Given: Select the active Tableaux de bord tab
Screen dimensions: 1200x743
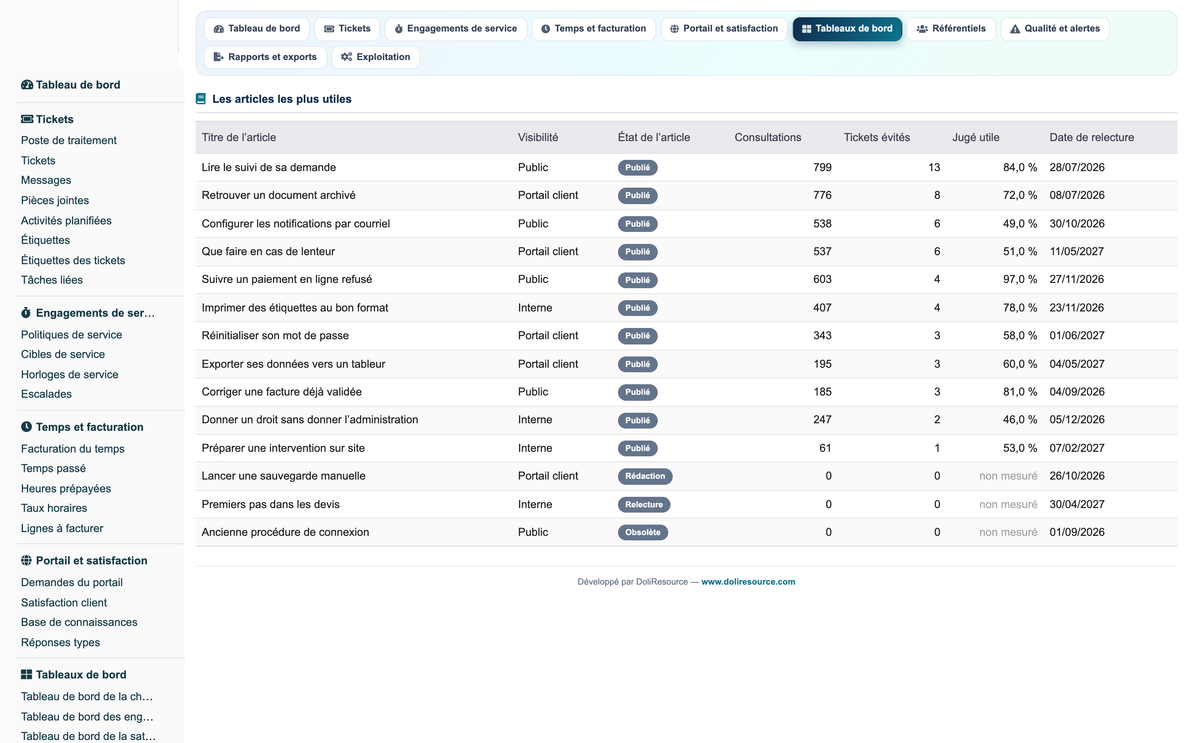Looking at the screenshot, I should 847,29.
